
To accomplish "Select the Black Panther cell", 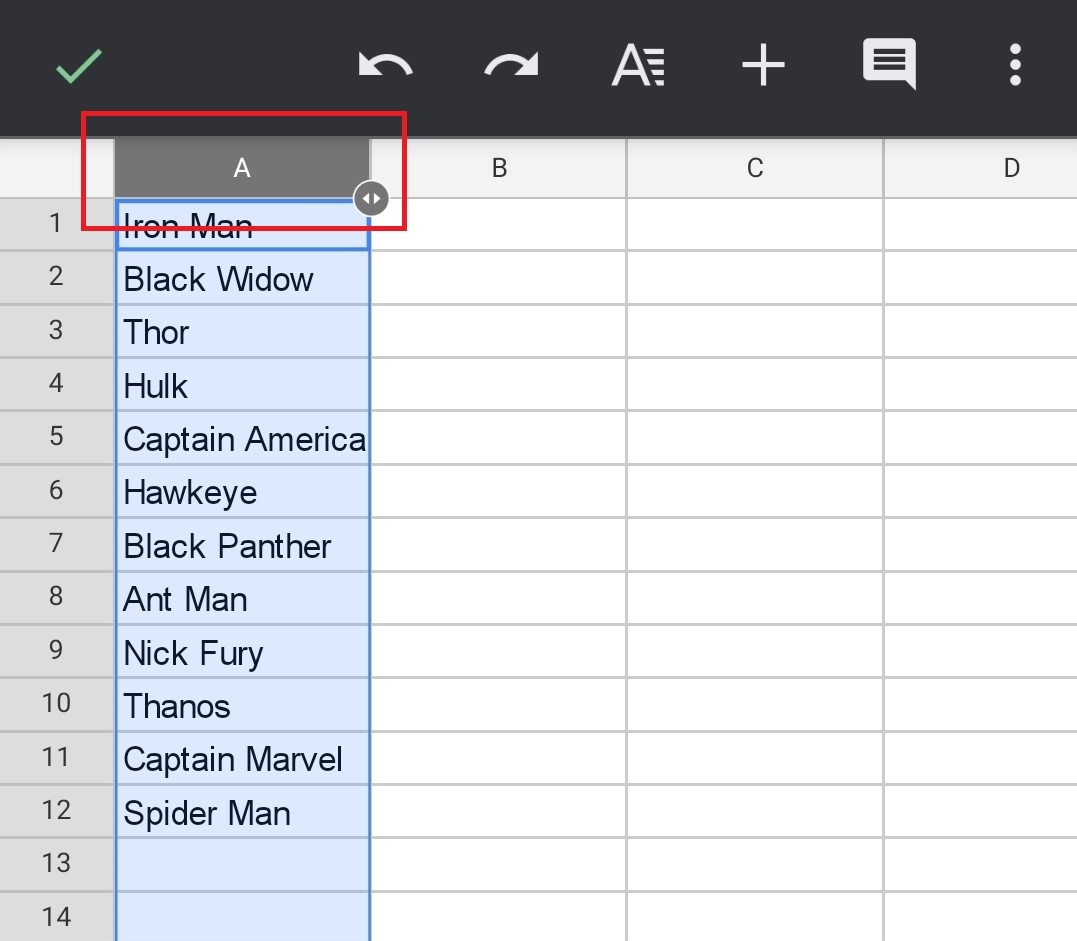I will (x=242, y=545).
